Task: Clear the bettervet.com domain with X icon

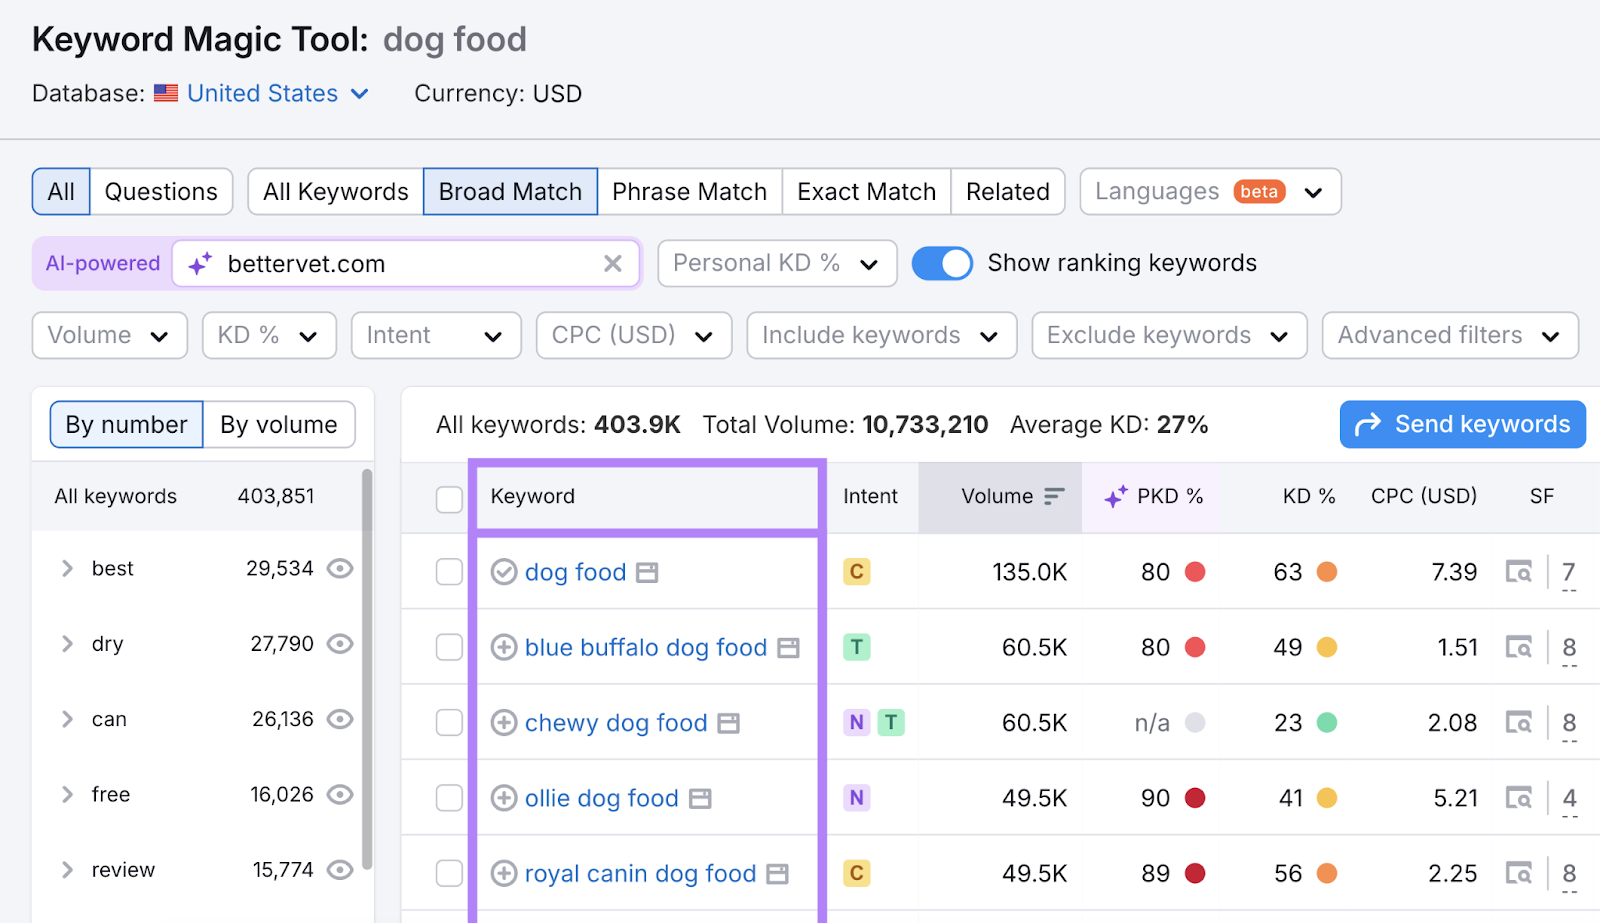Action: [613, 263]
